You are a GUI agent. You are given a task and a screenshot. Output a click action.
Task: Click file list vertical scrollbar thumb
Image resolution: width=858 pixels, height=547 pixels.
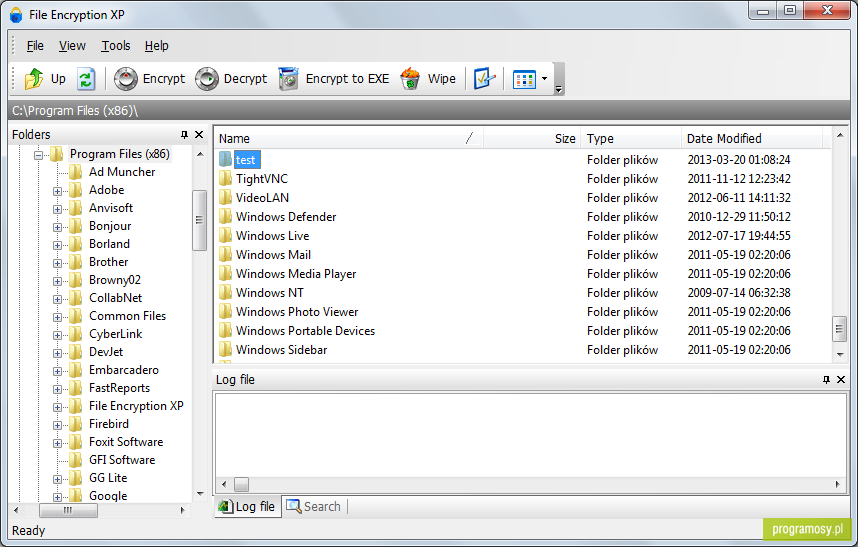tap(839, 329)
